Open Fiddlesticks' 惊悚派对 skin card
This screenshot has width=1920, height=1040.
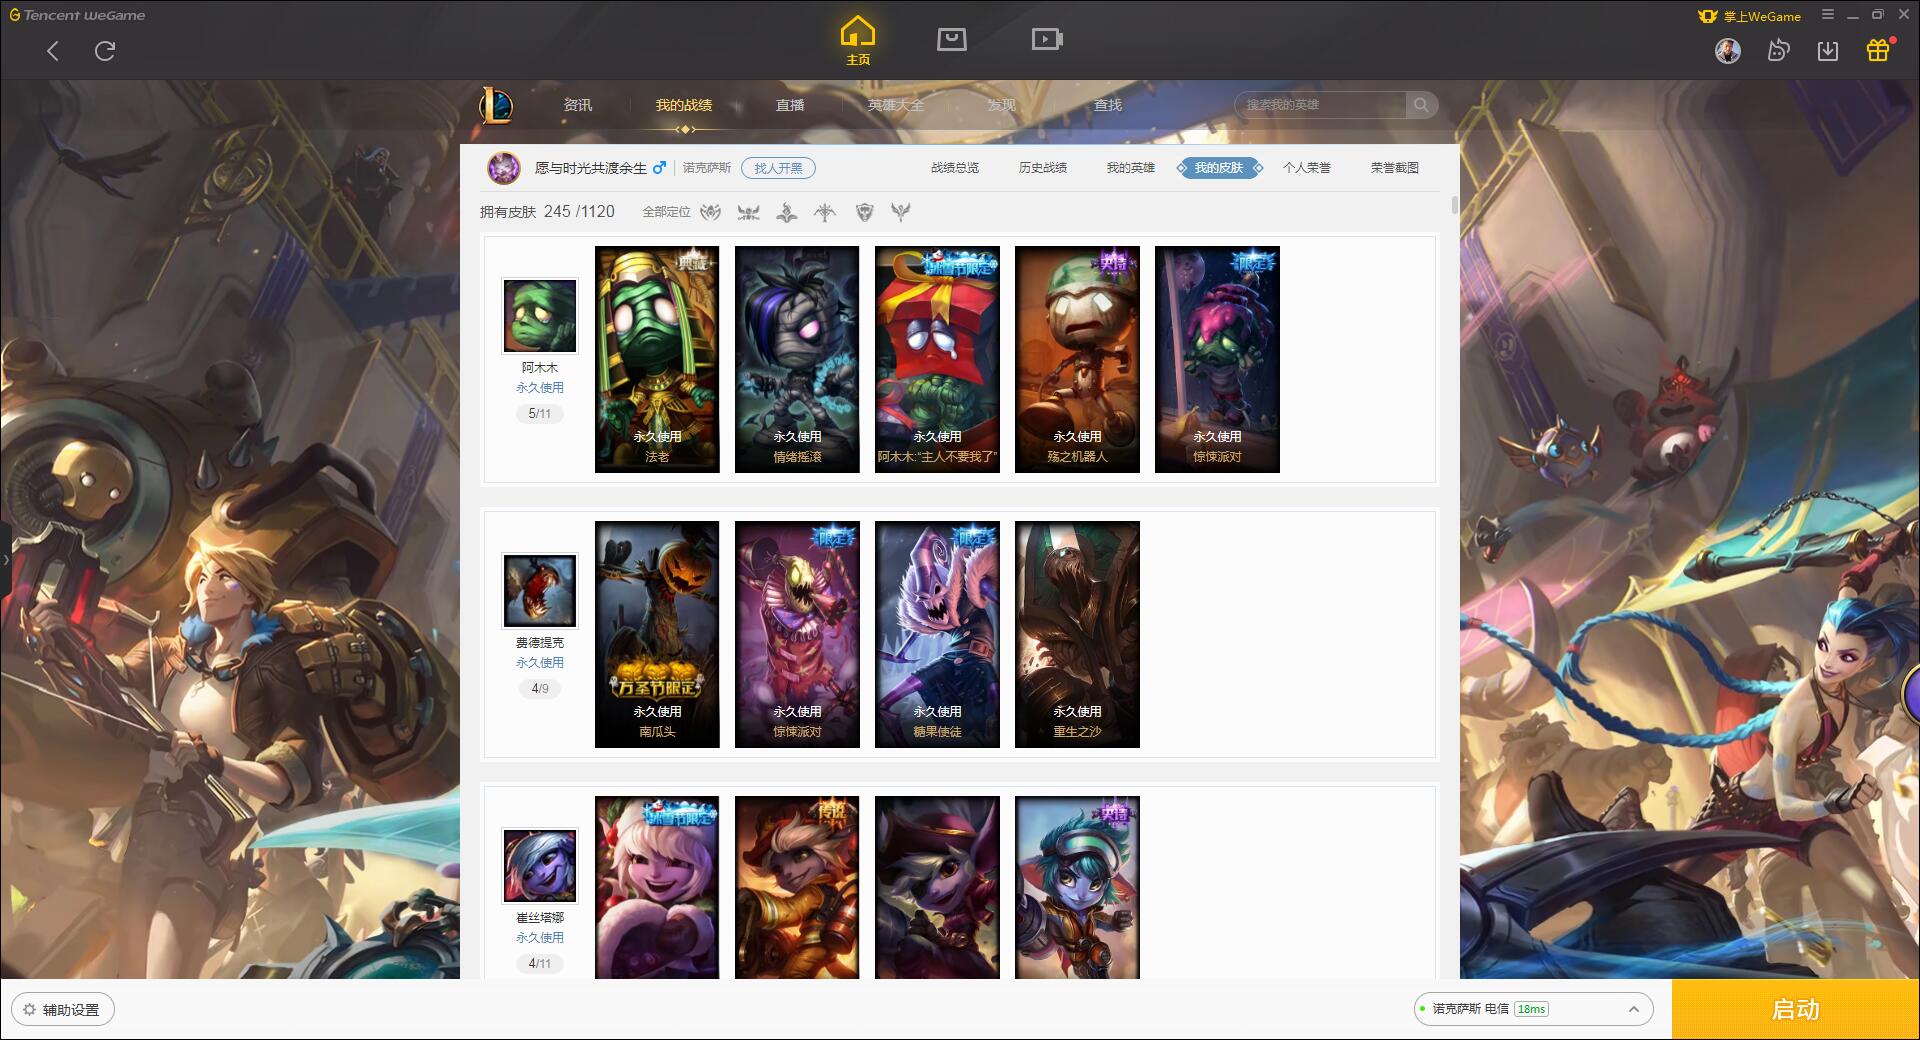point(797,634)
